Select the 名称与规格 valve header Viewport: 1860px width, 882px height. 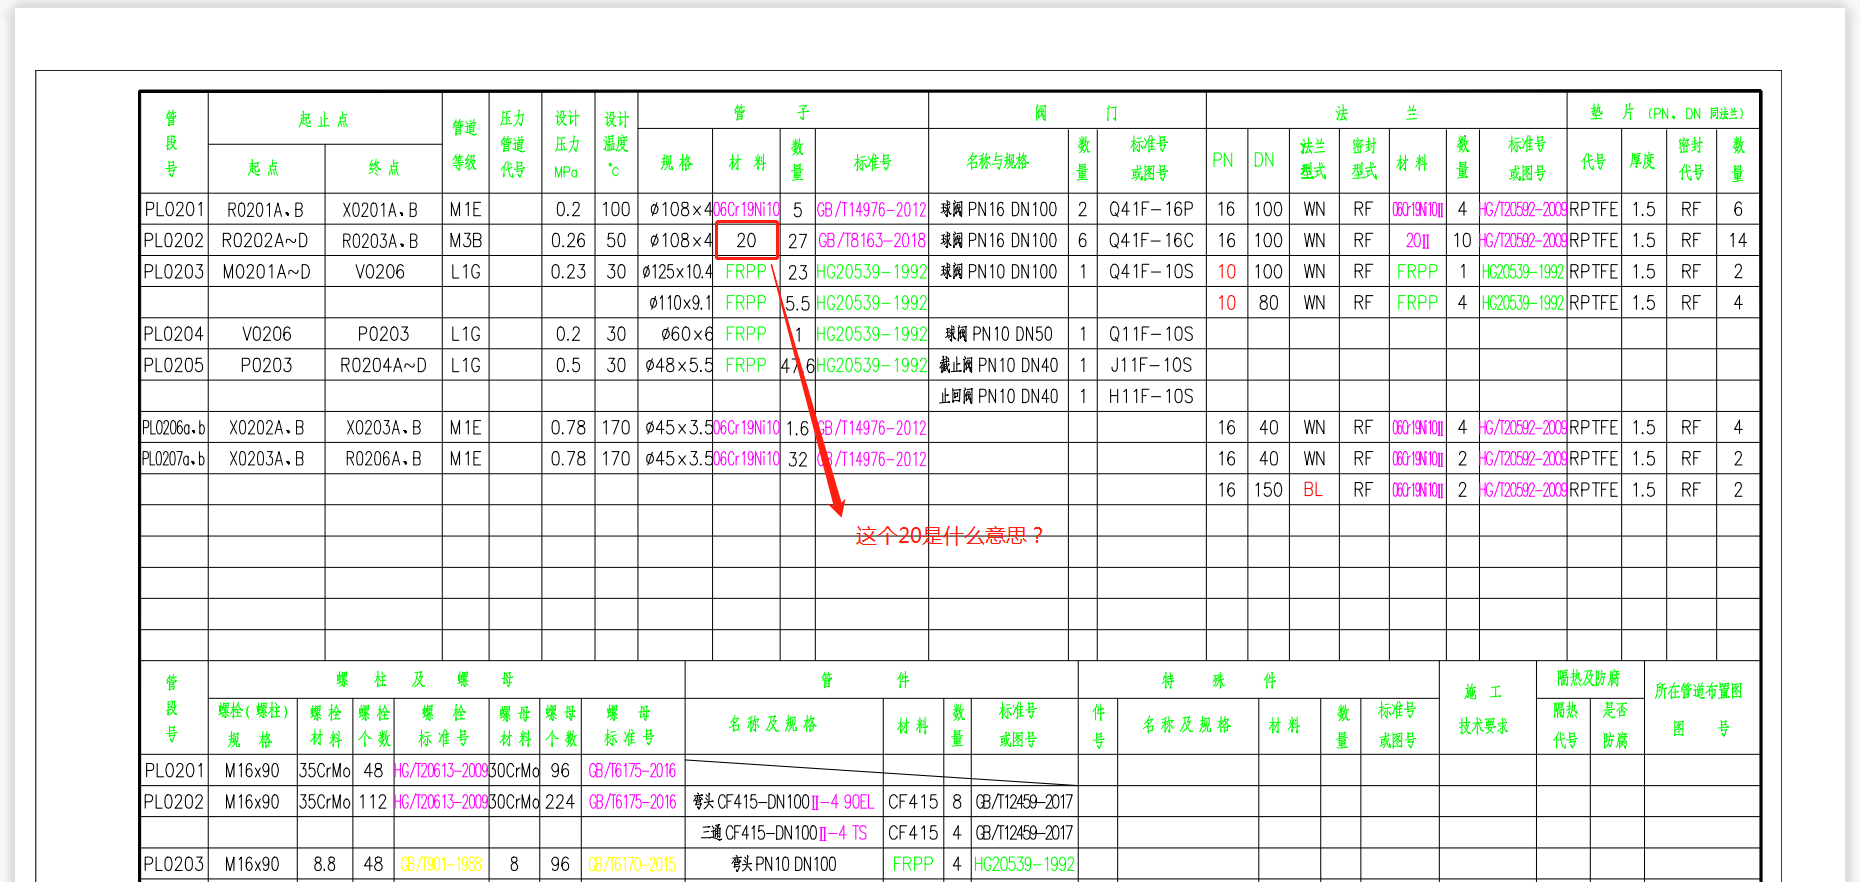click(x=998, y=161)
